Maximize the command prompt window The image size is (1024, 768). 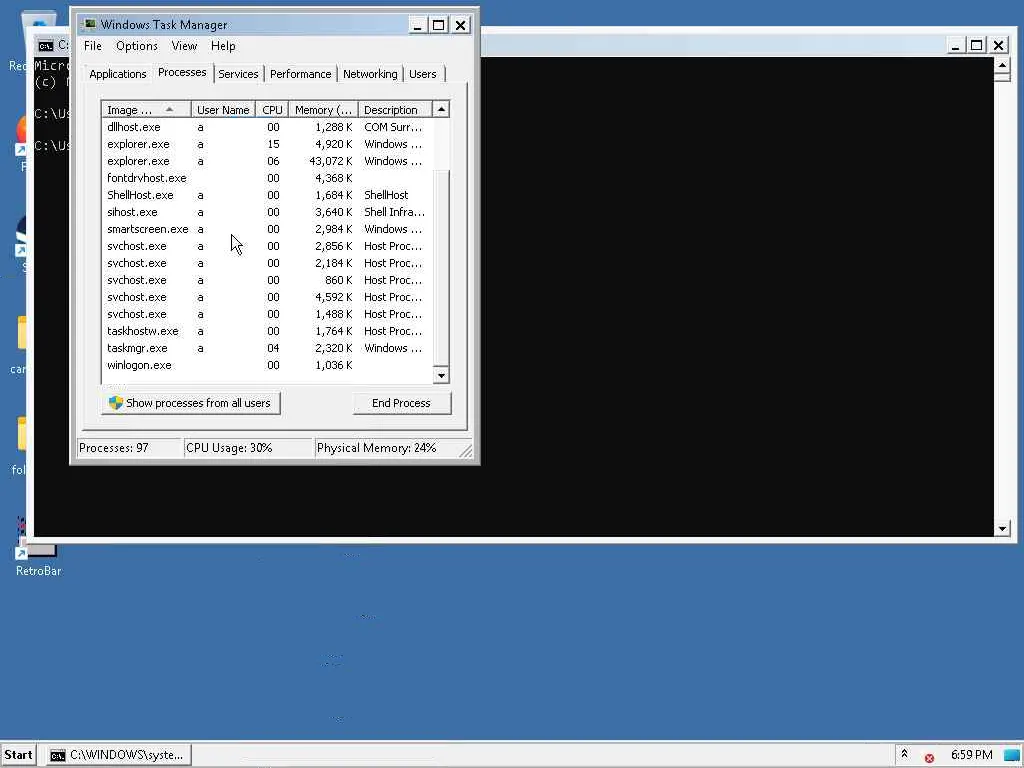(976, 45)
